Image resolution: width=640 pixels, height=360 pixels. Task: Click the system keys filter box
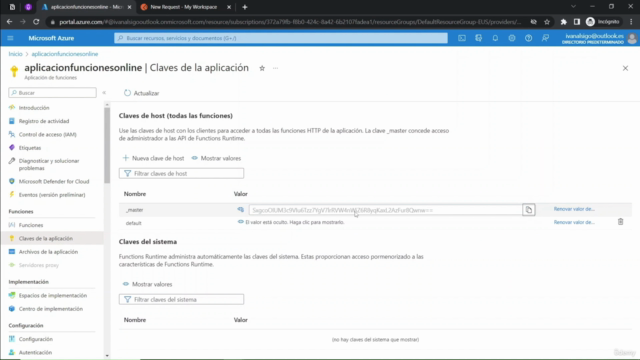tap(182, 300)
